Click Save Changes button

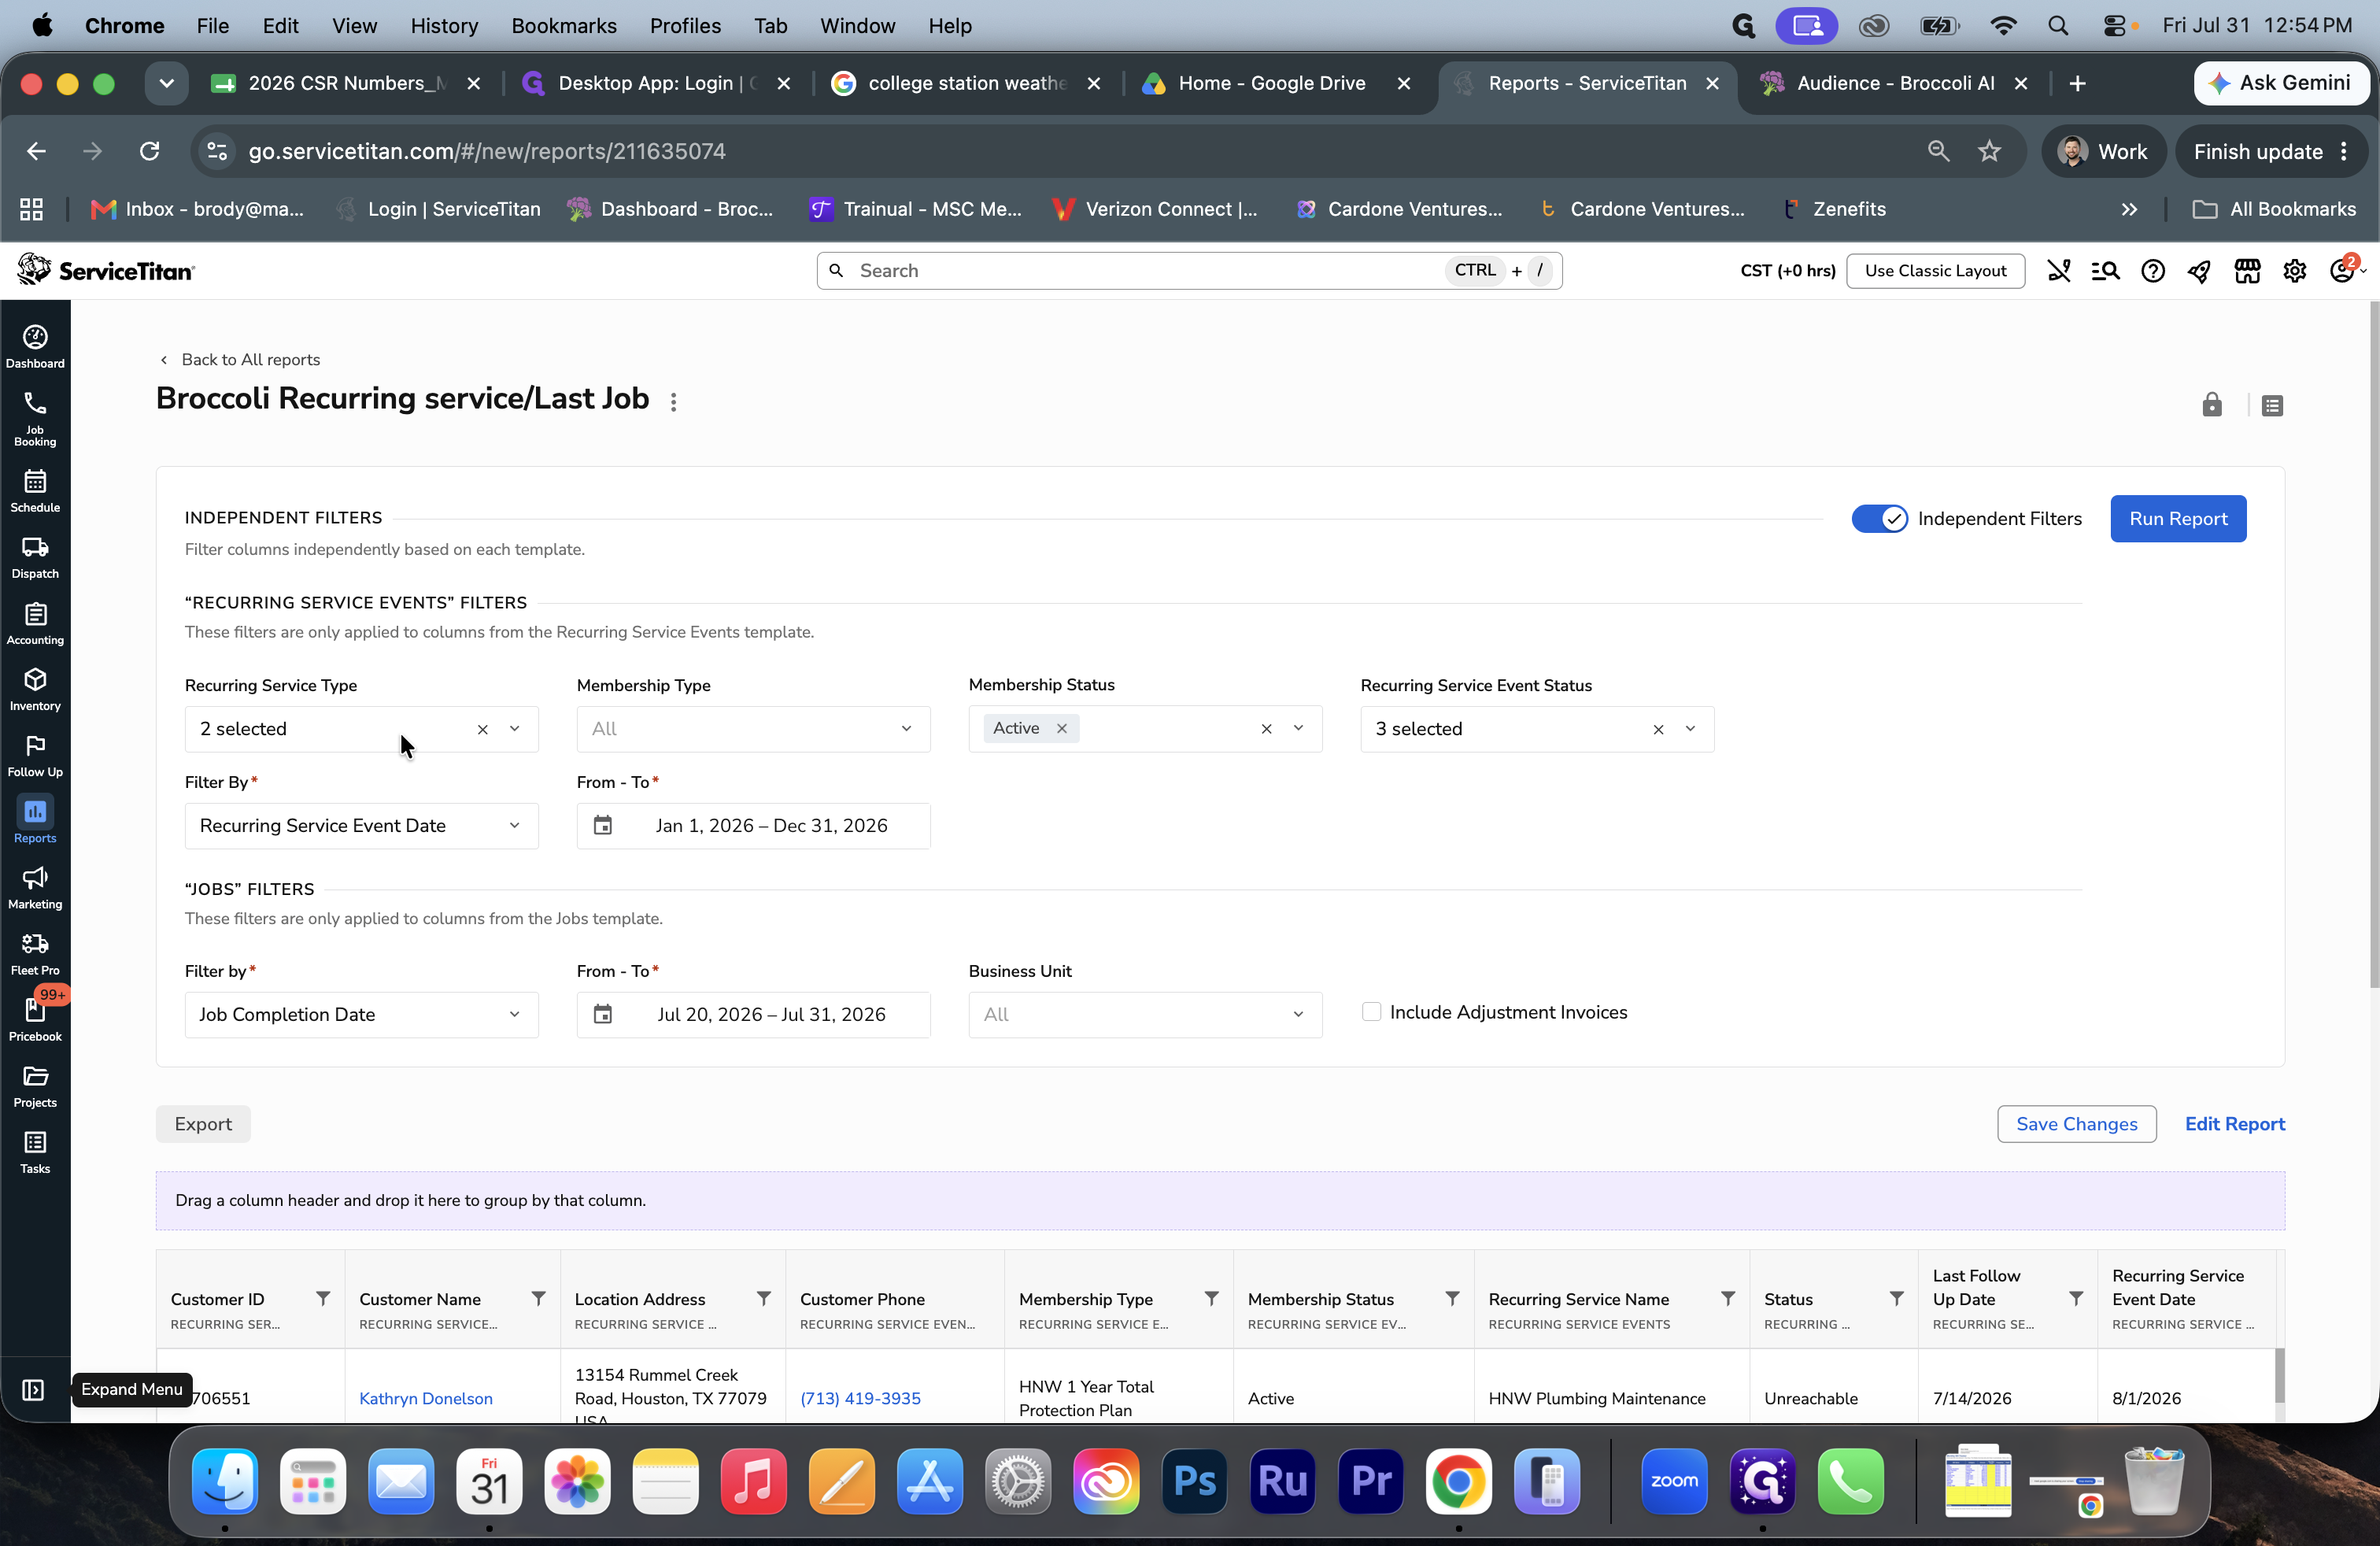2076,1124
